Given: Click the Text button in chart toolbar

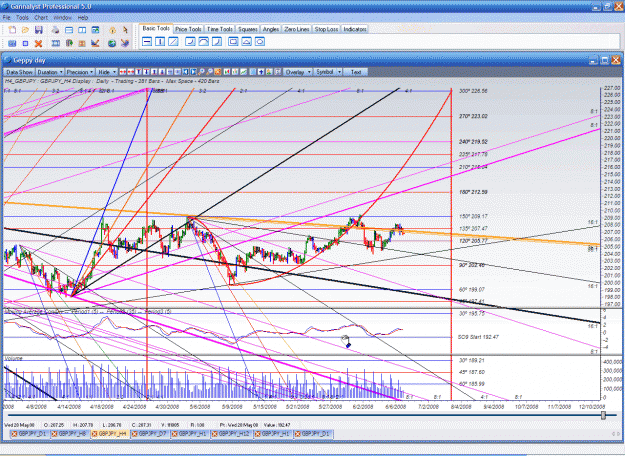Looking at the screenshot, I should (356, 72).
